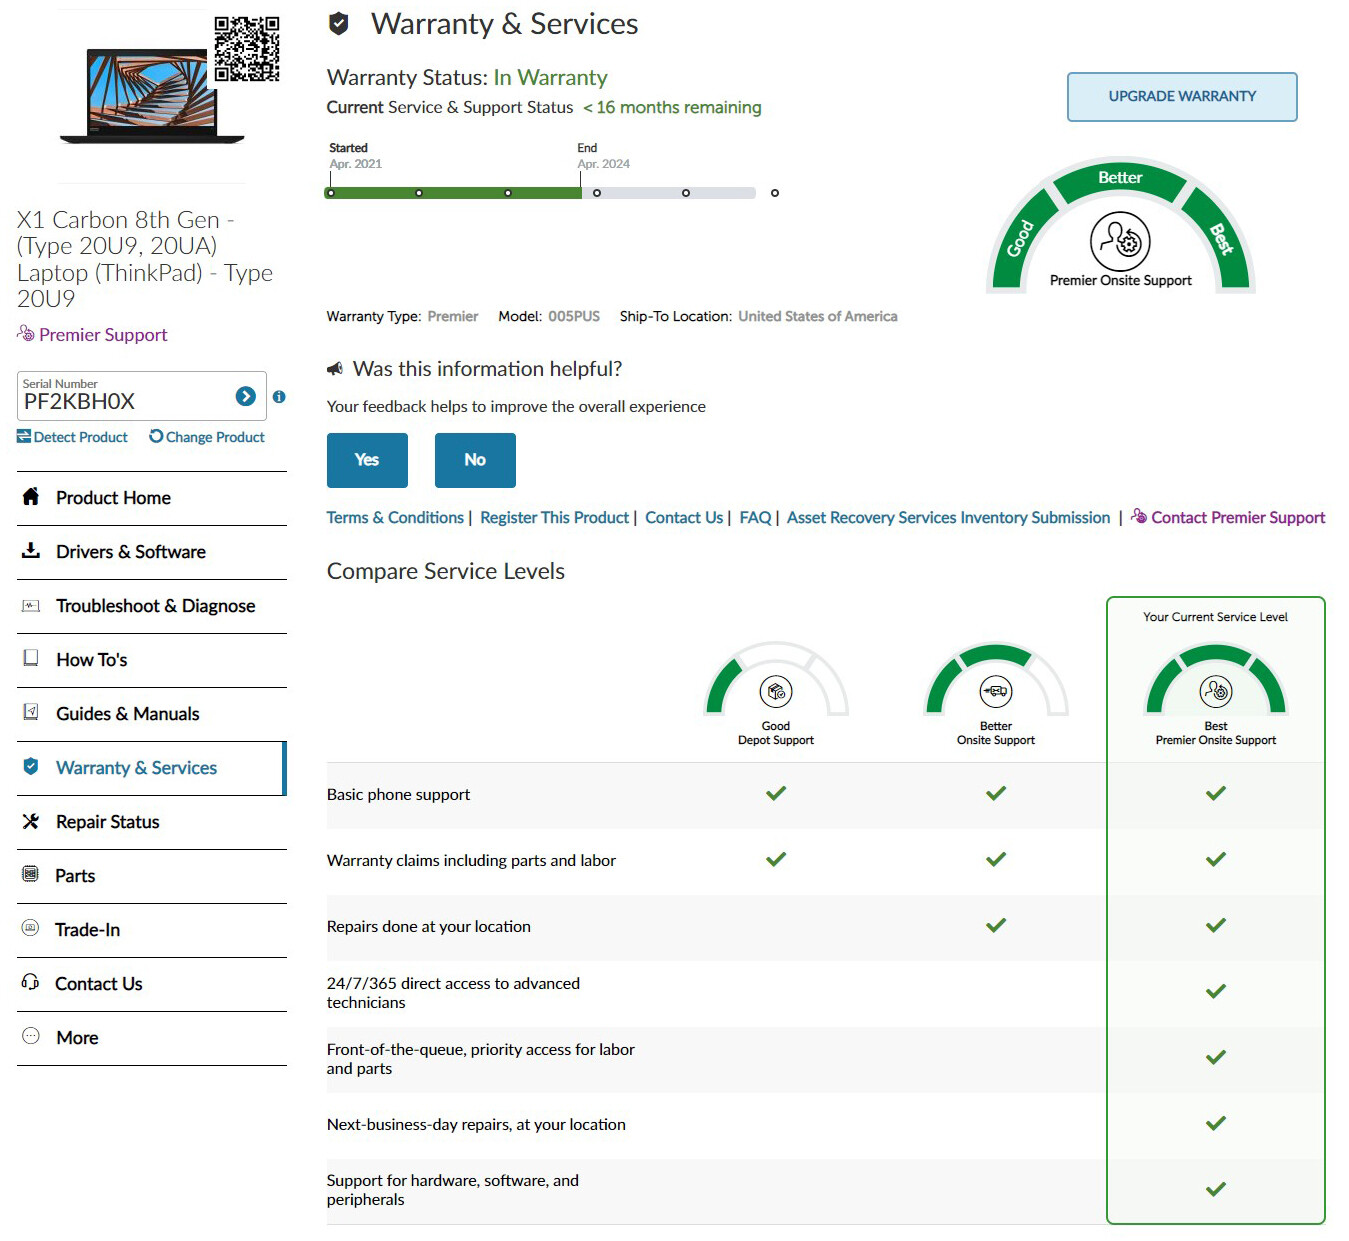This screenshot has width=1349, height=1241.
Task: Click the Better Onsite Support gauge icon
Action: tap(996, 691)
